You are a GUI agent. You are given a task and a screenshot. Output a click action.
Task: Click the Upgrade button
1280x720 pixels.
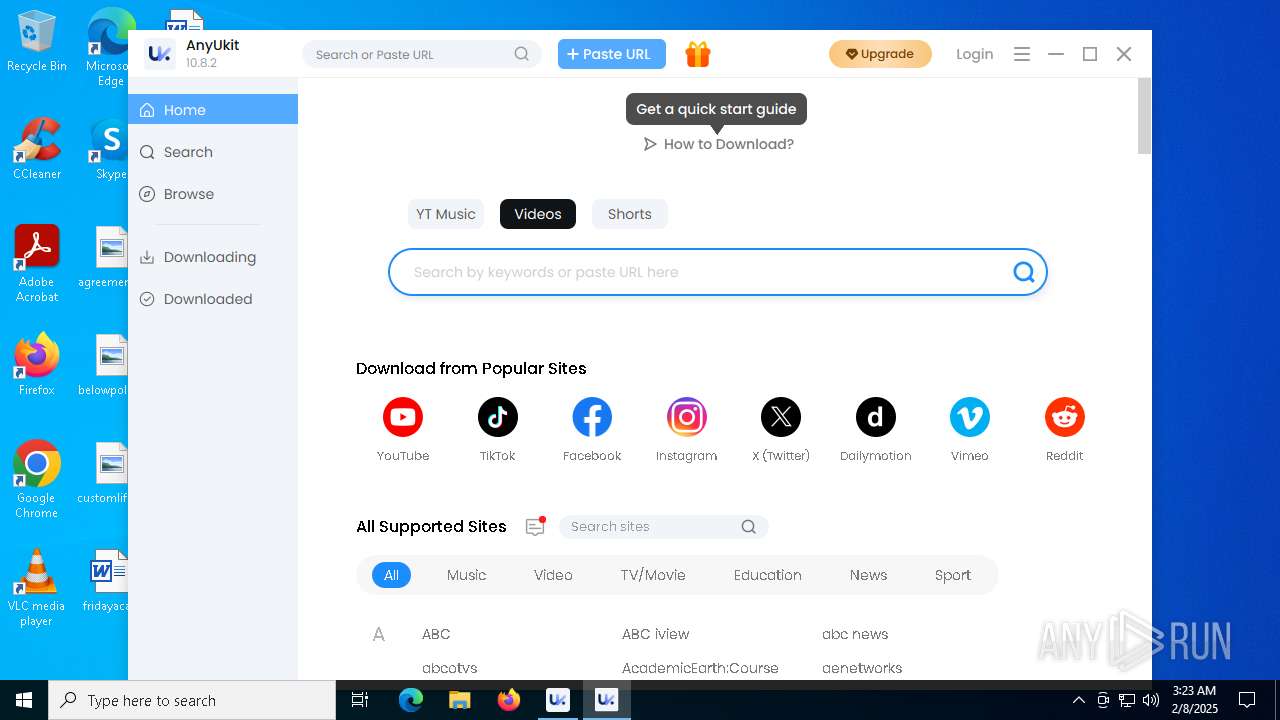(880, 54)
